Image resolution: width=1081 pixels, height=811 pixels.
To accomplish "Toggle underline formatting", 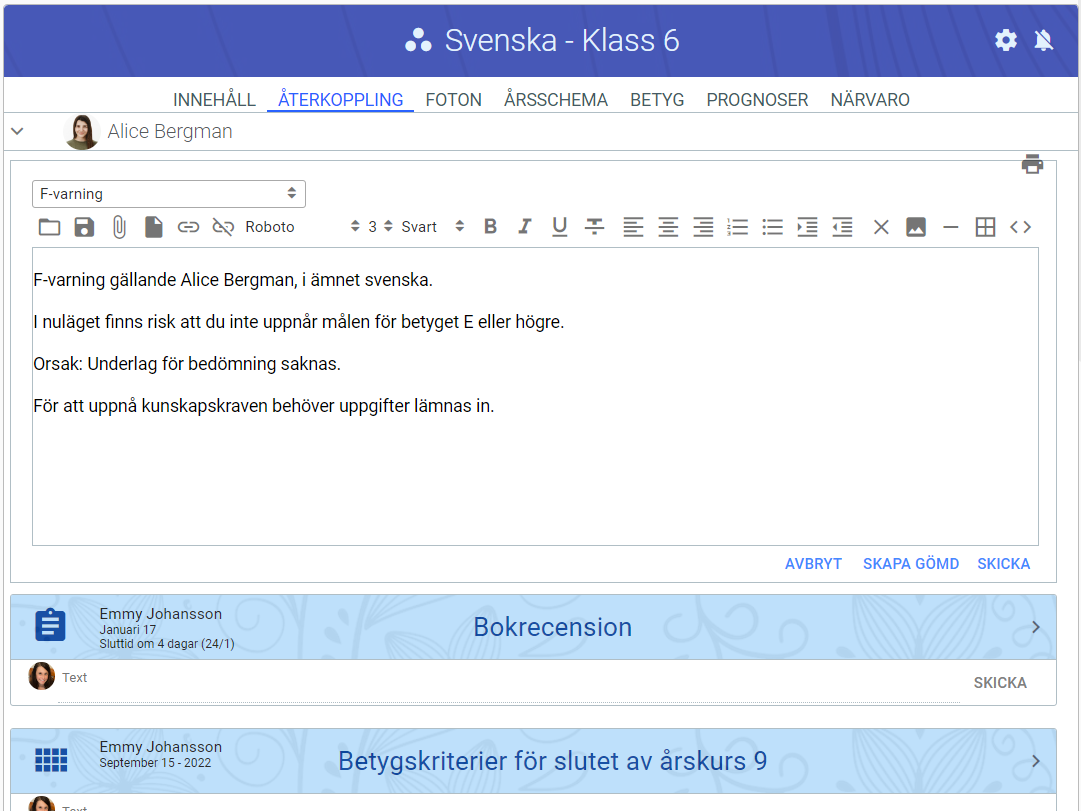I will [x=559, y=227].
